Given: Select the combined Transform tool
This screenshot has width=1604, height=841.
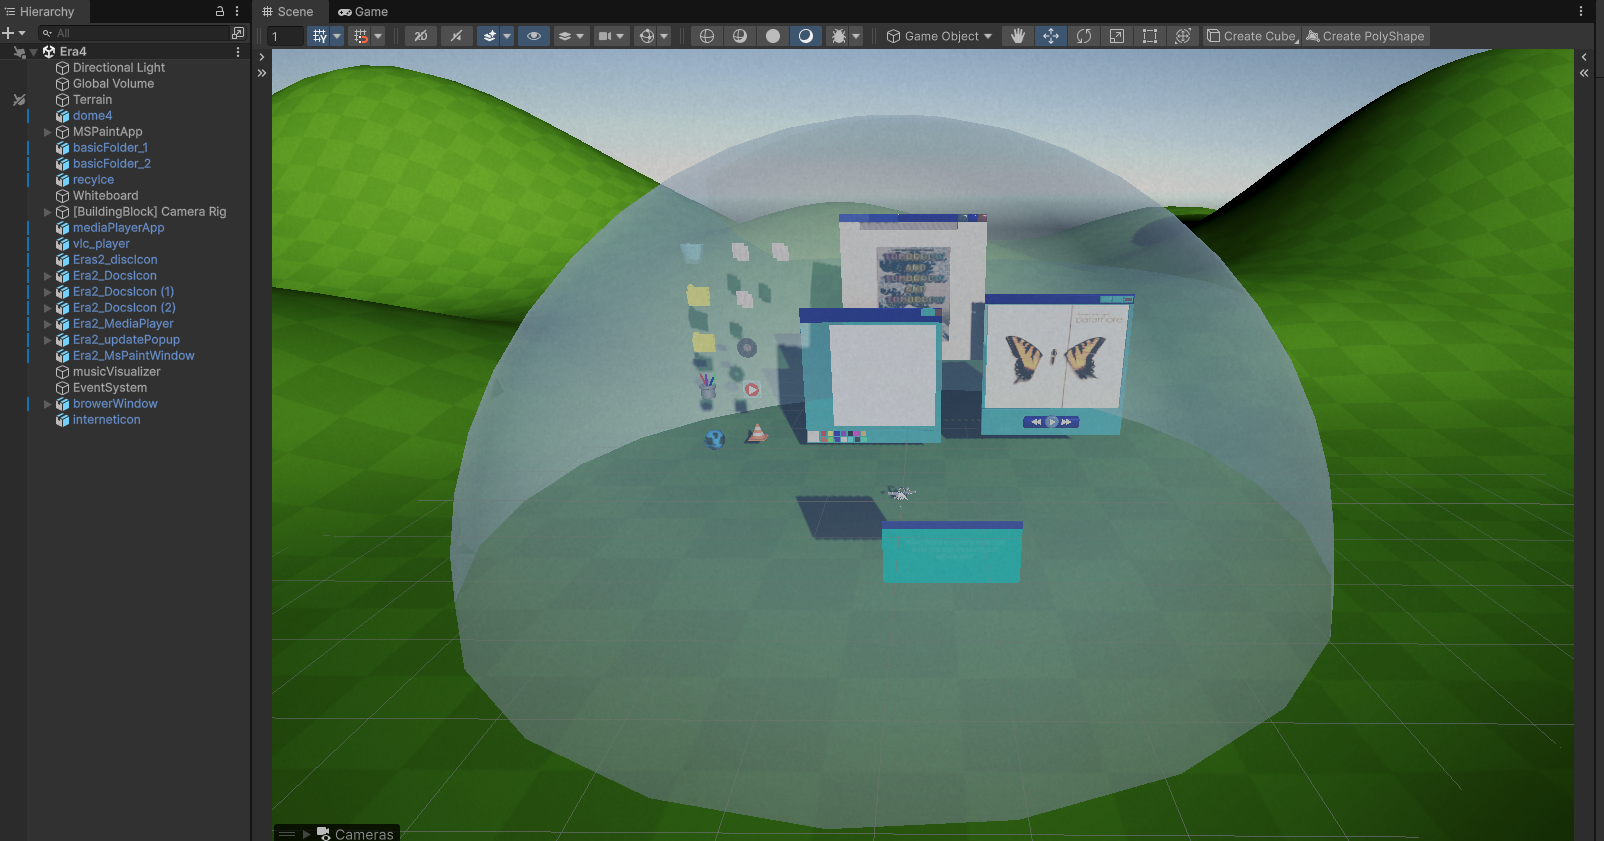Looking at the screenshot, I should pyautogui.click(x=1183, y=36).
